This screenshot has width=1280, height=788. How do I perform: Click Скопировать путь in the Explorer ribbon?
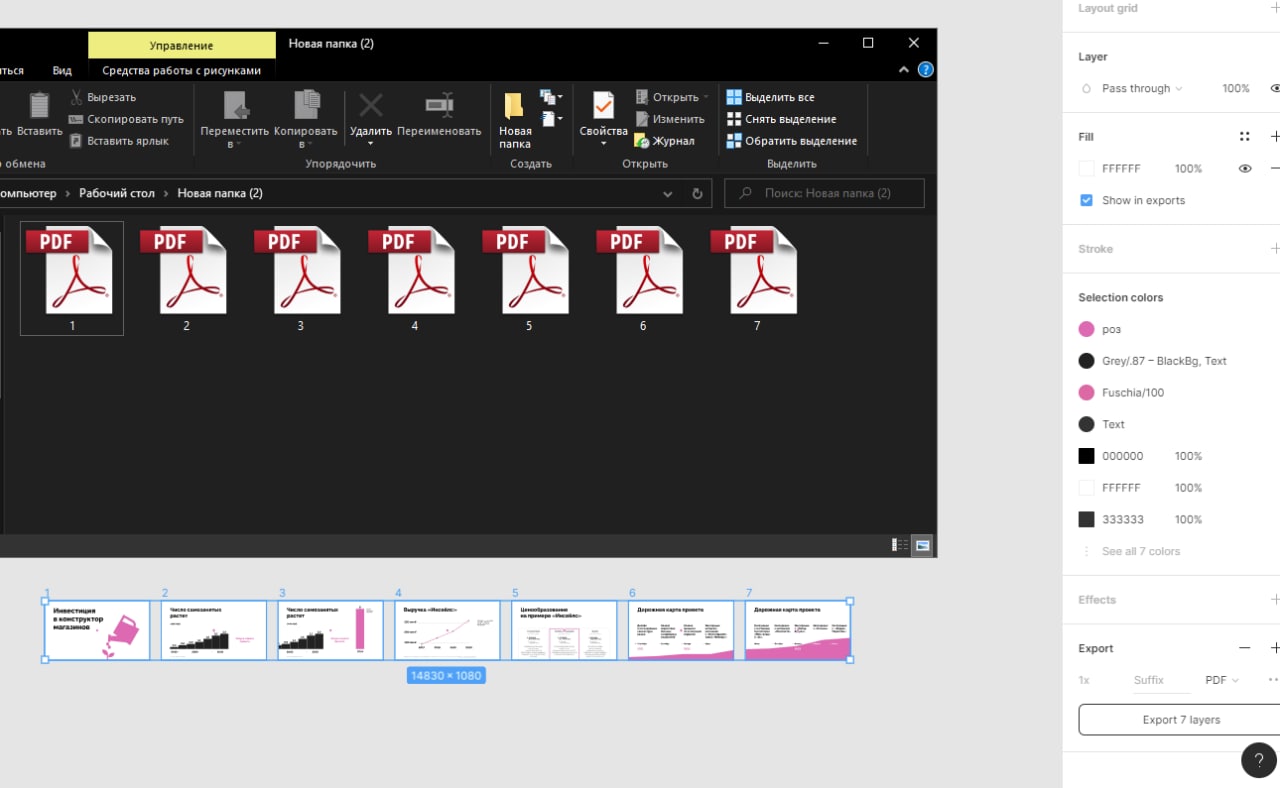tap(126, 119)
